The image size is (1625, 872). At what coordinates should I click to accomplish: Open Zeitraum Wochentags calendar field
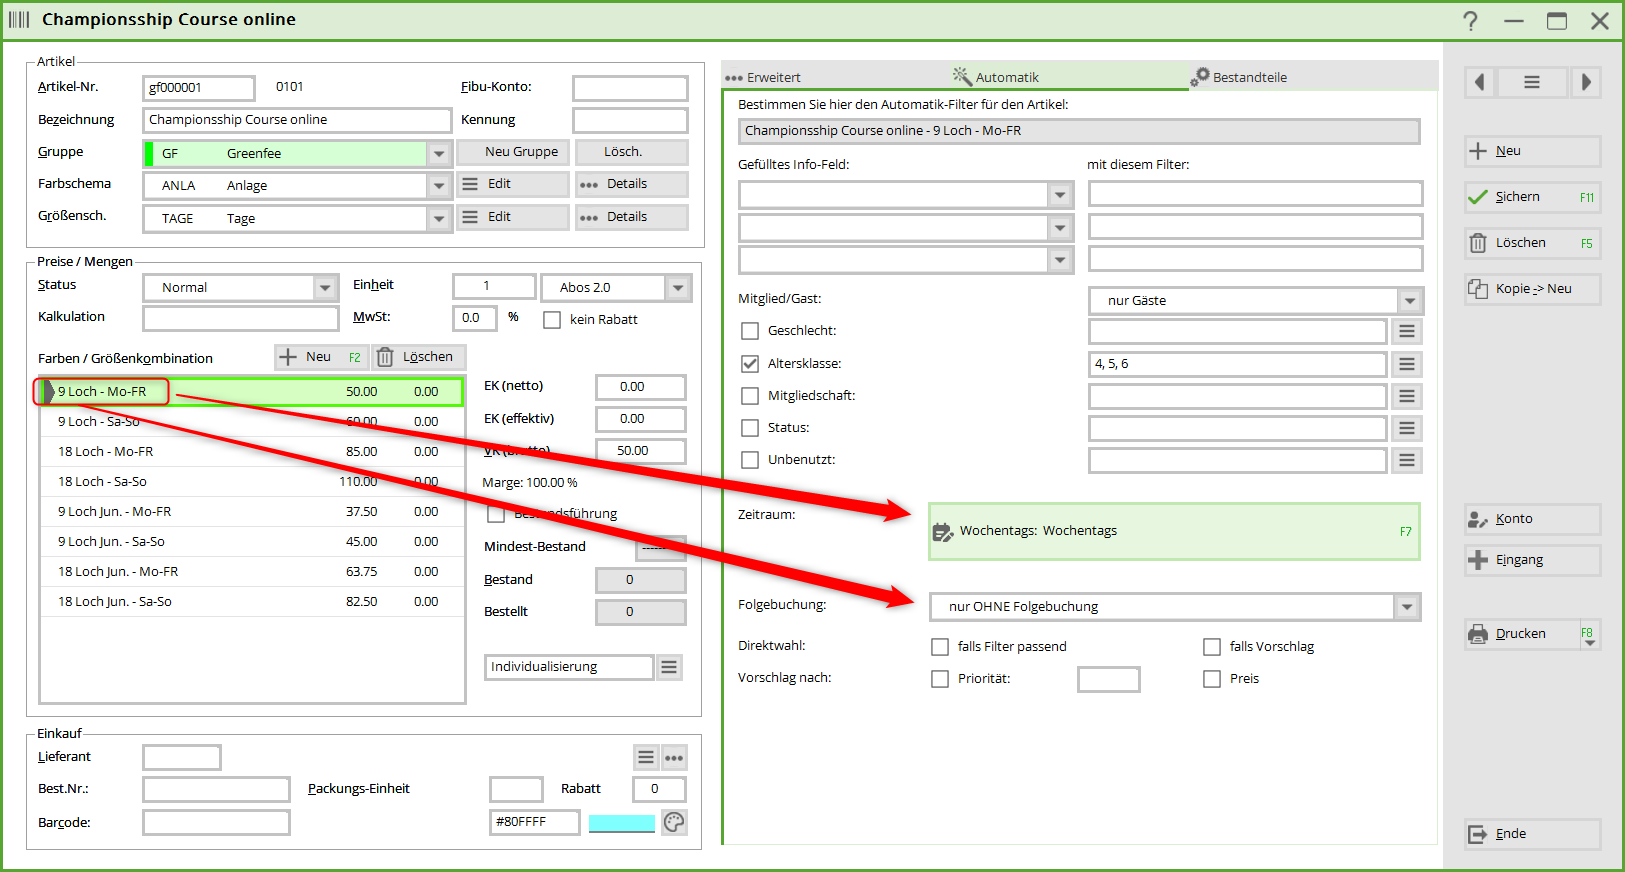[x=1174, y=531]
